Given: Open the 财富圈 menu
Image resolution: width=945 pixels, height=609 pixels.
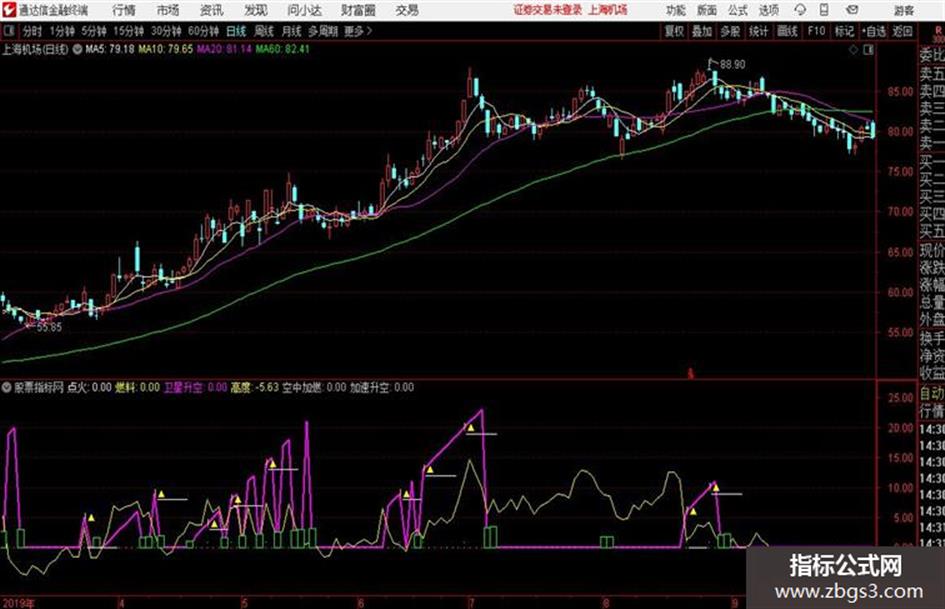Looking at the screenshot, I should (358, 10).
